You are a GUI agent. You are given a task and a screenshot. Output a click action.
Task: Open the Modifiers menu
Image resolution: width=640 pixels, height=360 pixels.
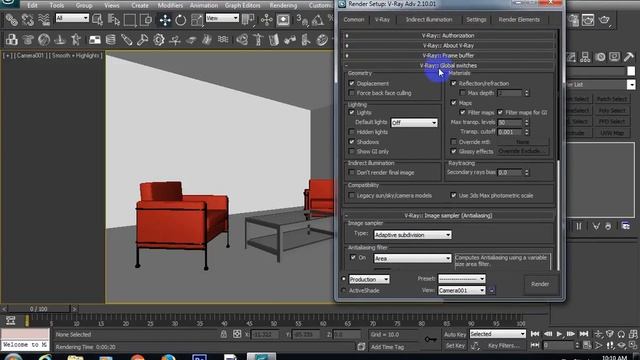(x=170, y=5)
